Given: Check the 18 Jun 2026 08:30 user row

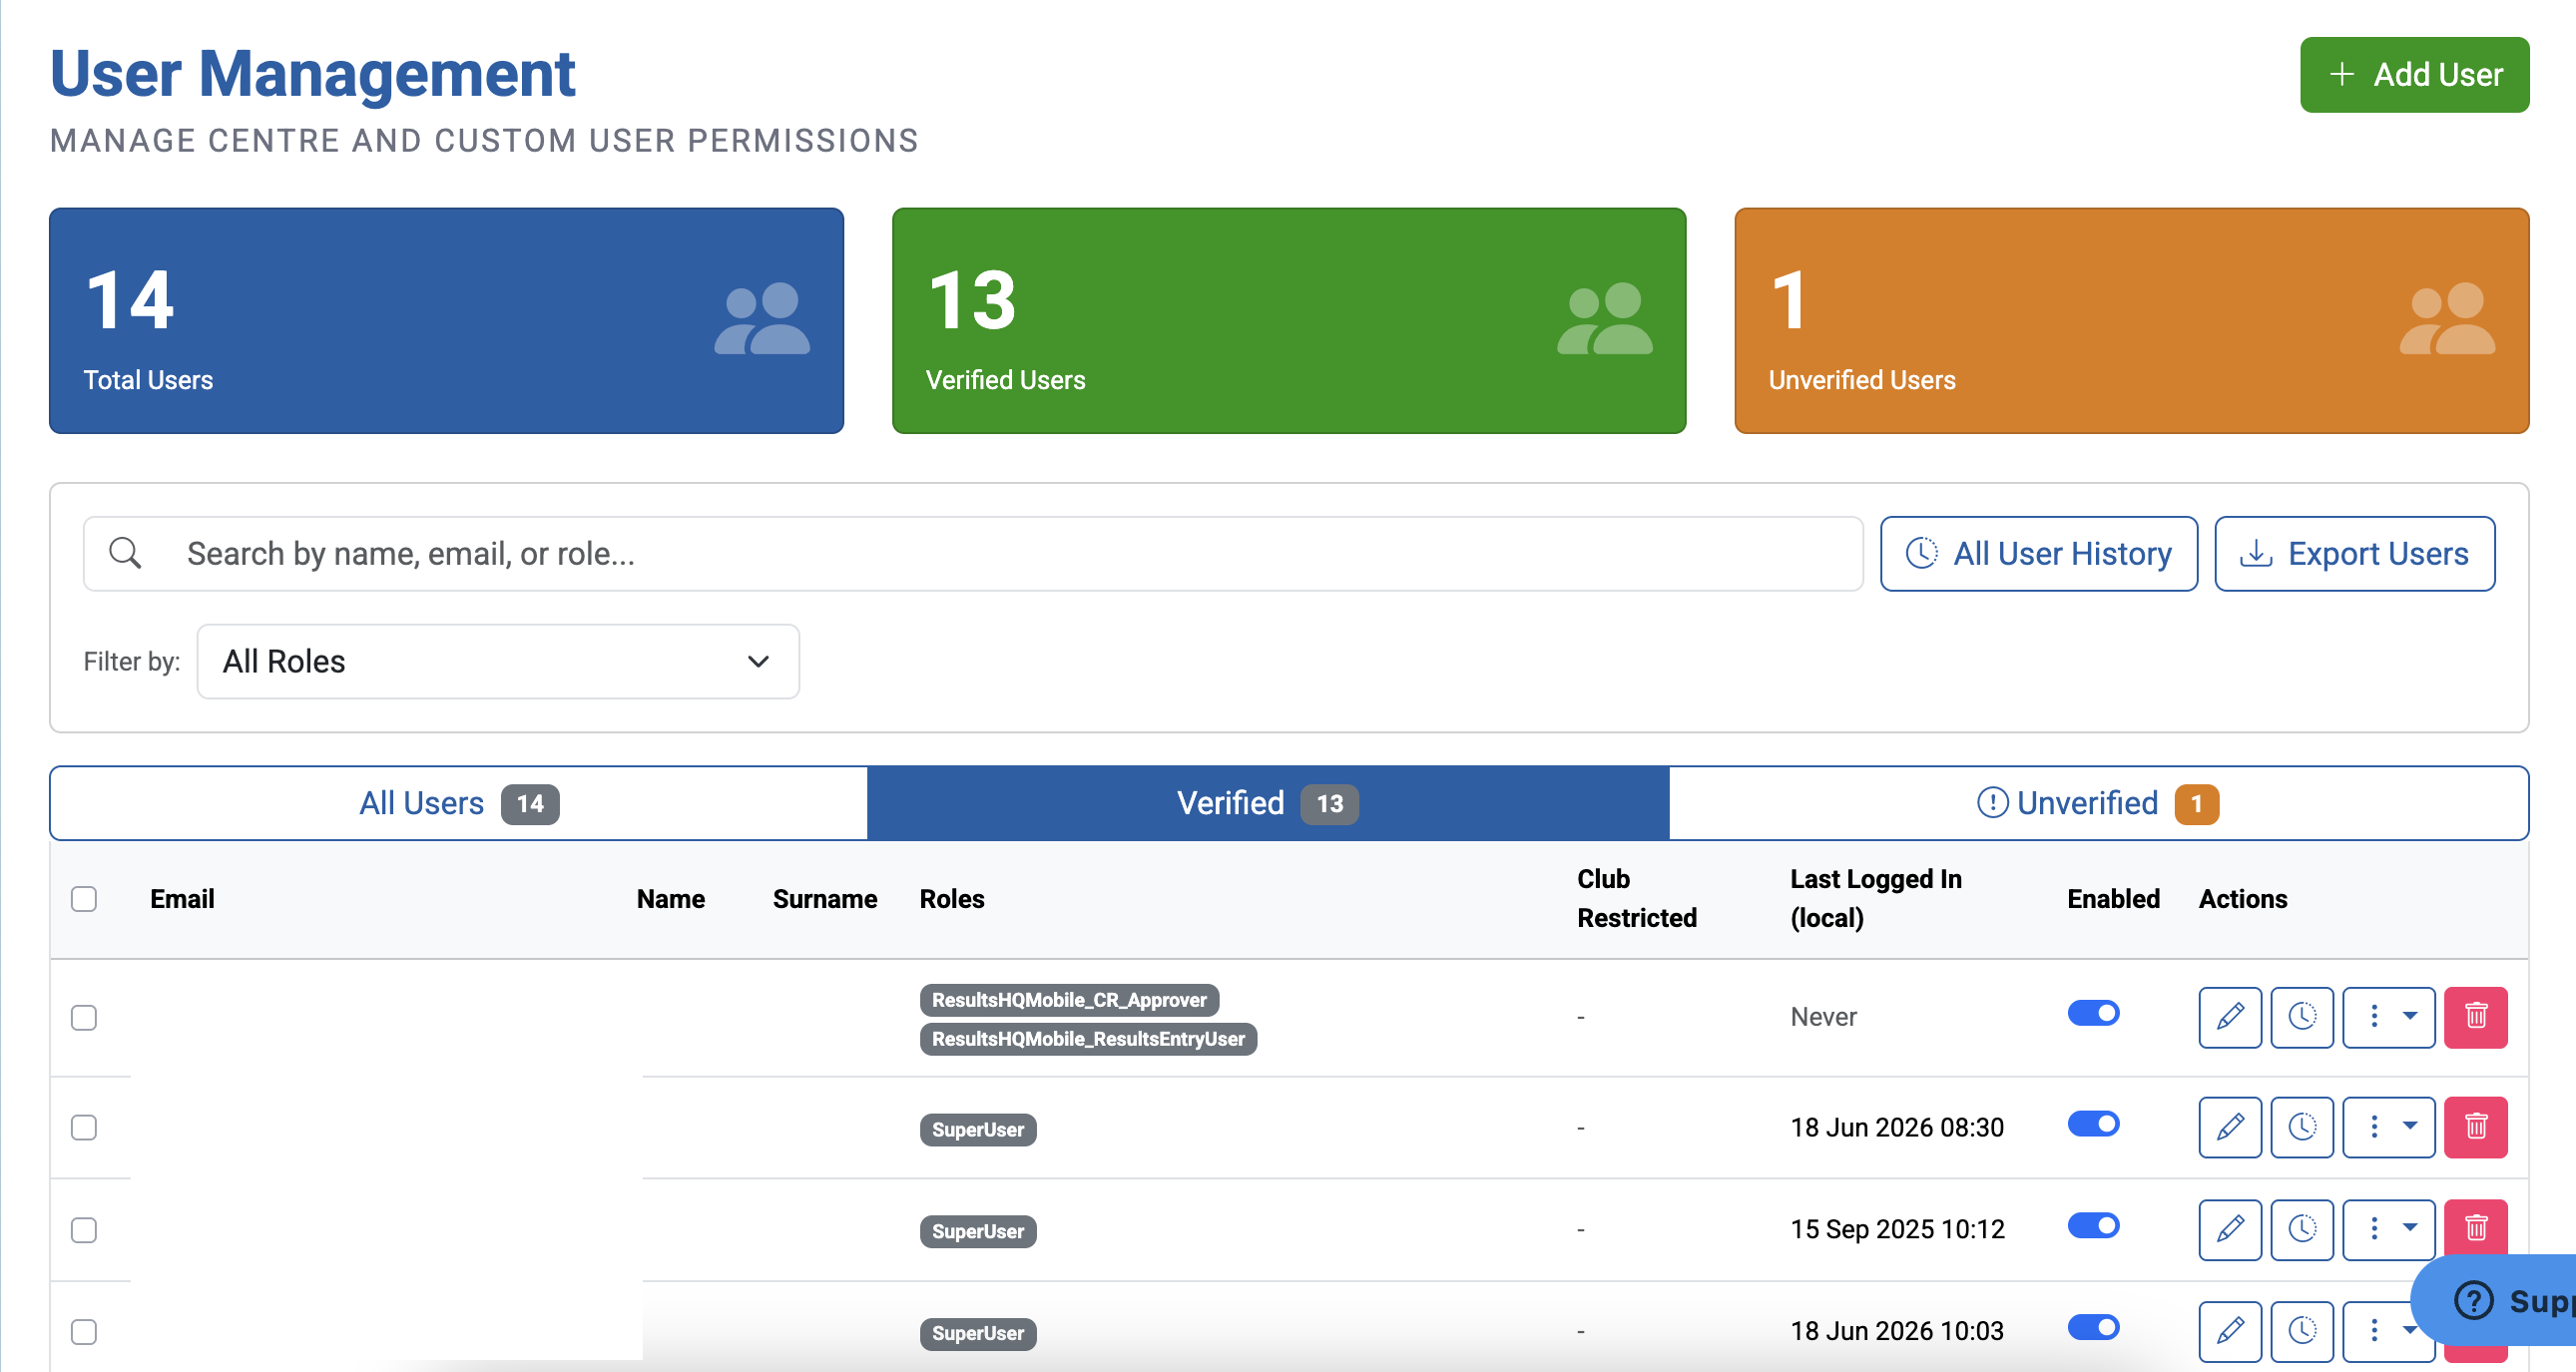Looking at the screenshot, I should tap(84, 1128).
